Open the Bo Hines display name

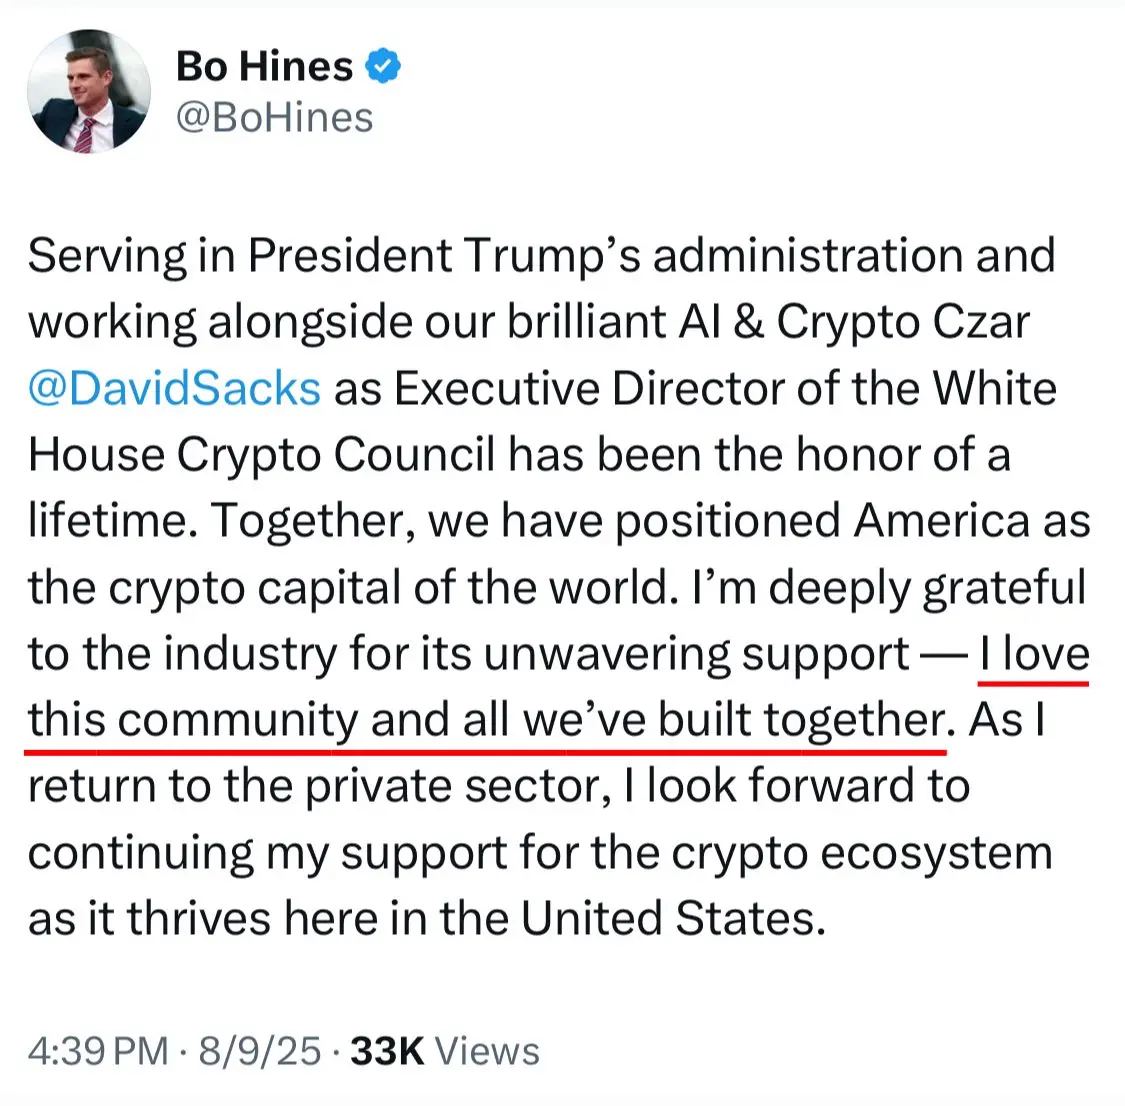[x=264, y=66]
